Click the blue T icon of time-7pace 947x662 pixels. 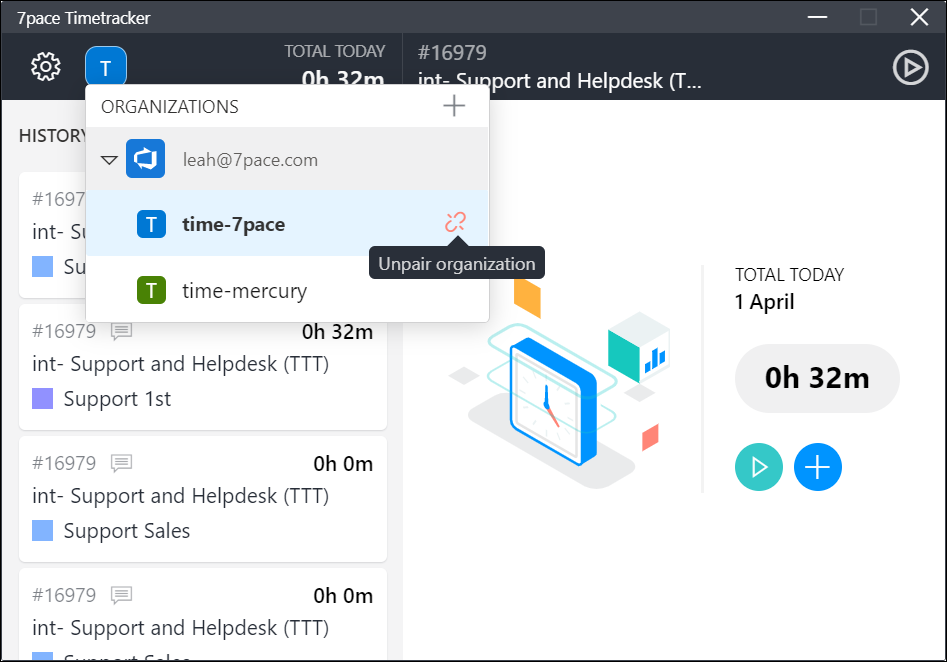coord(152,224)
